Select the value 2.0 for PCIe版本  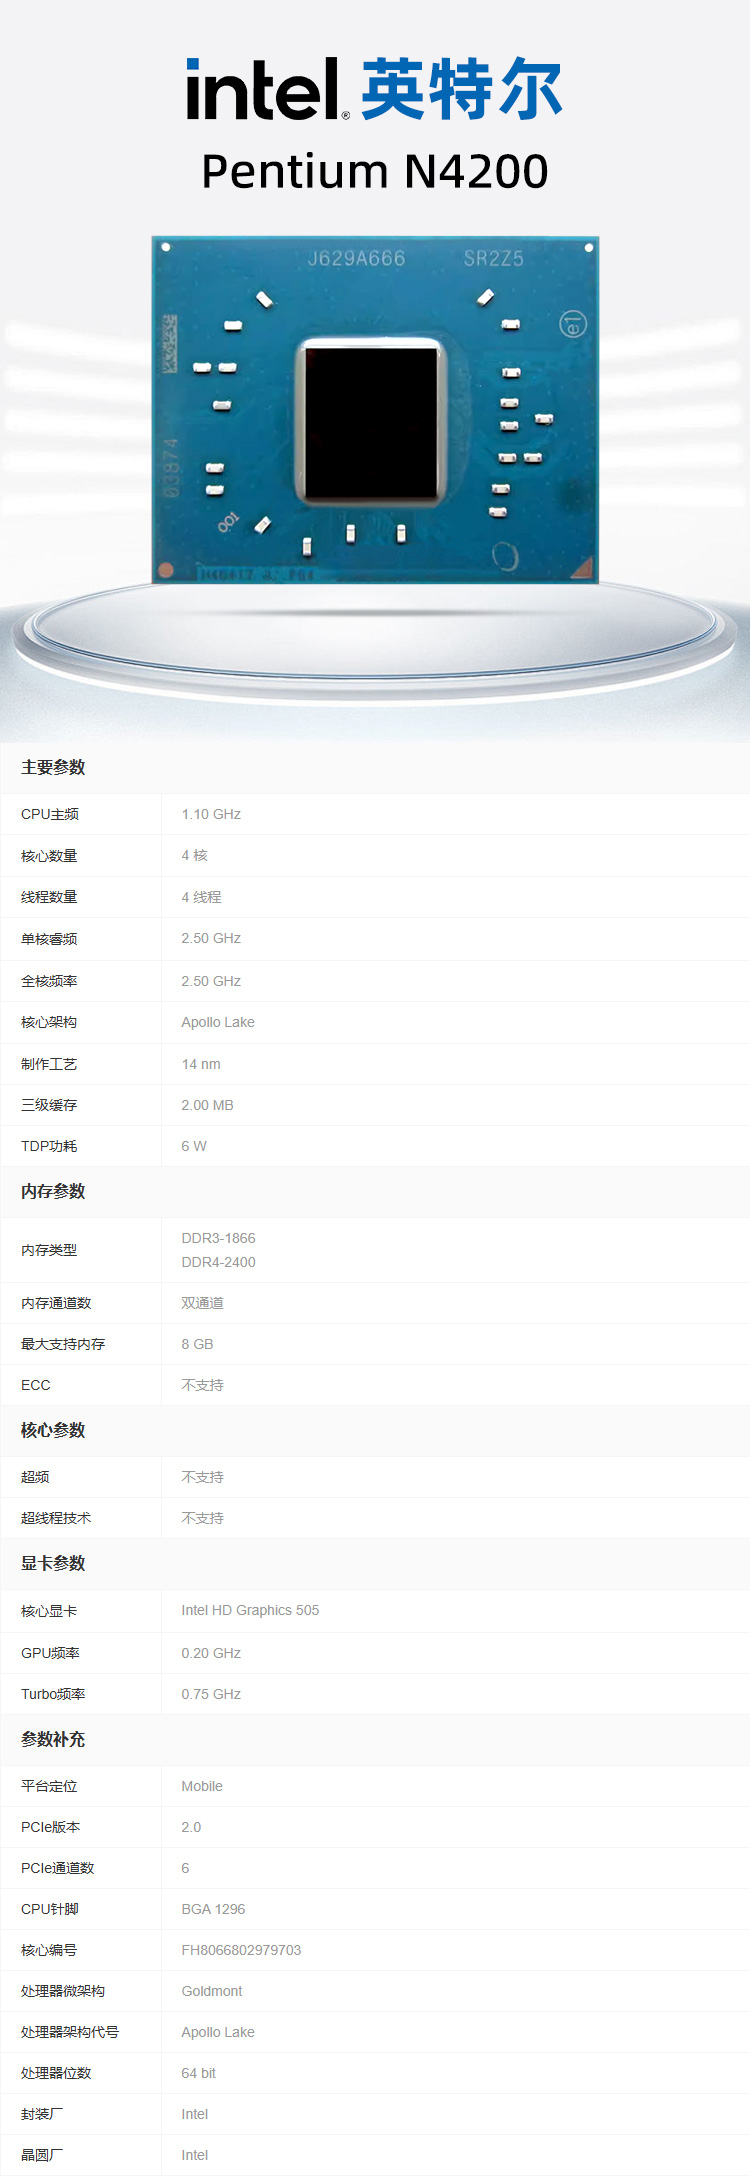click(191, 1828)
